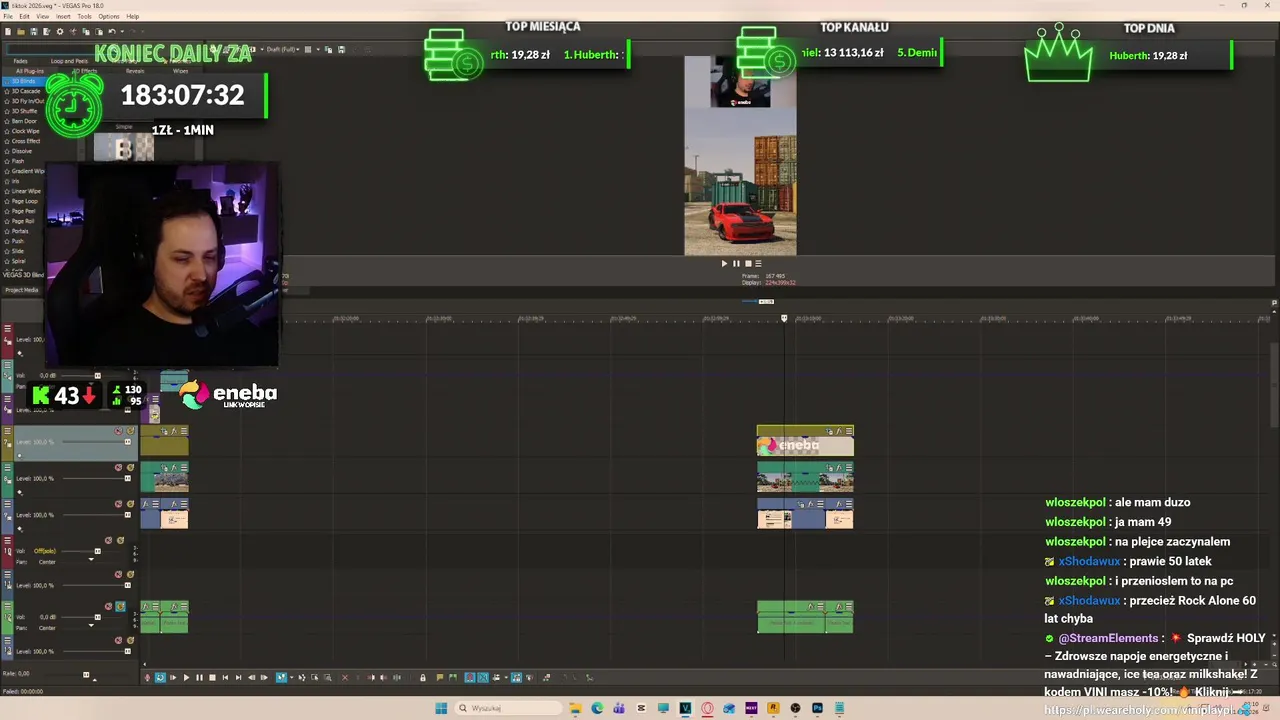Toggle Loop Playback in timeline transport
This screenshot has width=1280, height=720.
160,678
